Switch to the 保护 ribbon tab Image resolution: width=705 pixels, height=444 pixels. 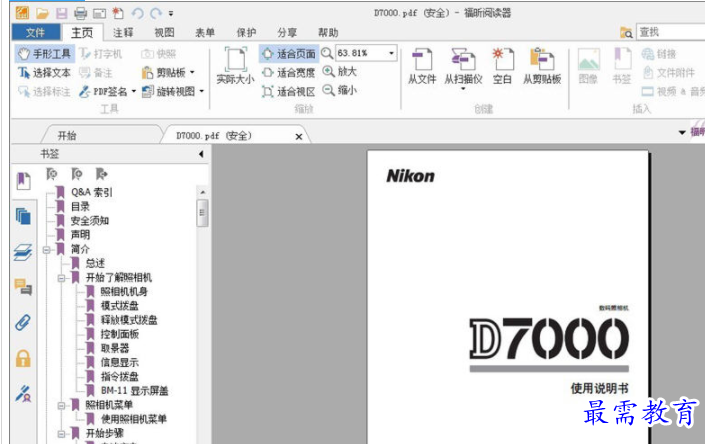click(x=246, y=32)
